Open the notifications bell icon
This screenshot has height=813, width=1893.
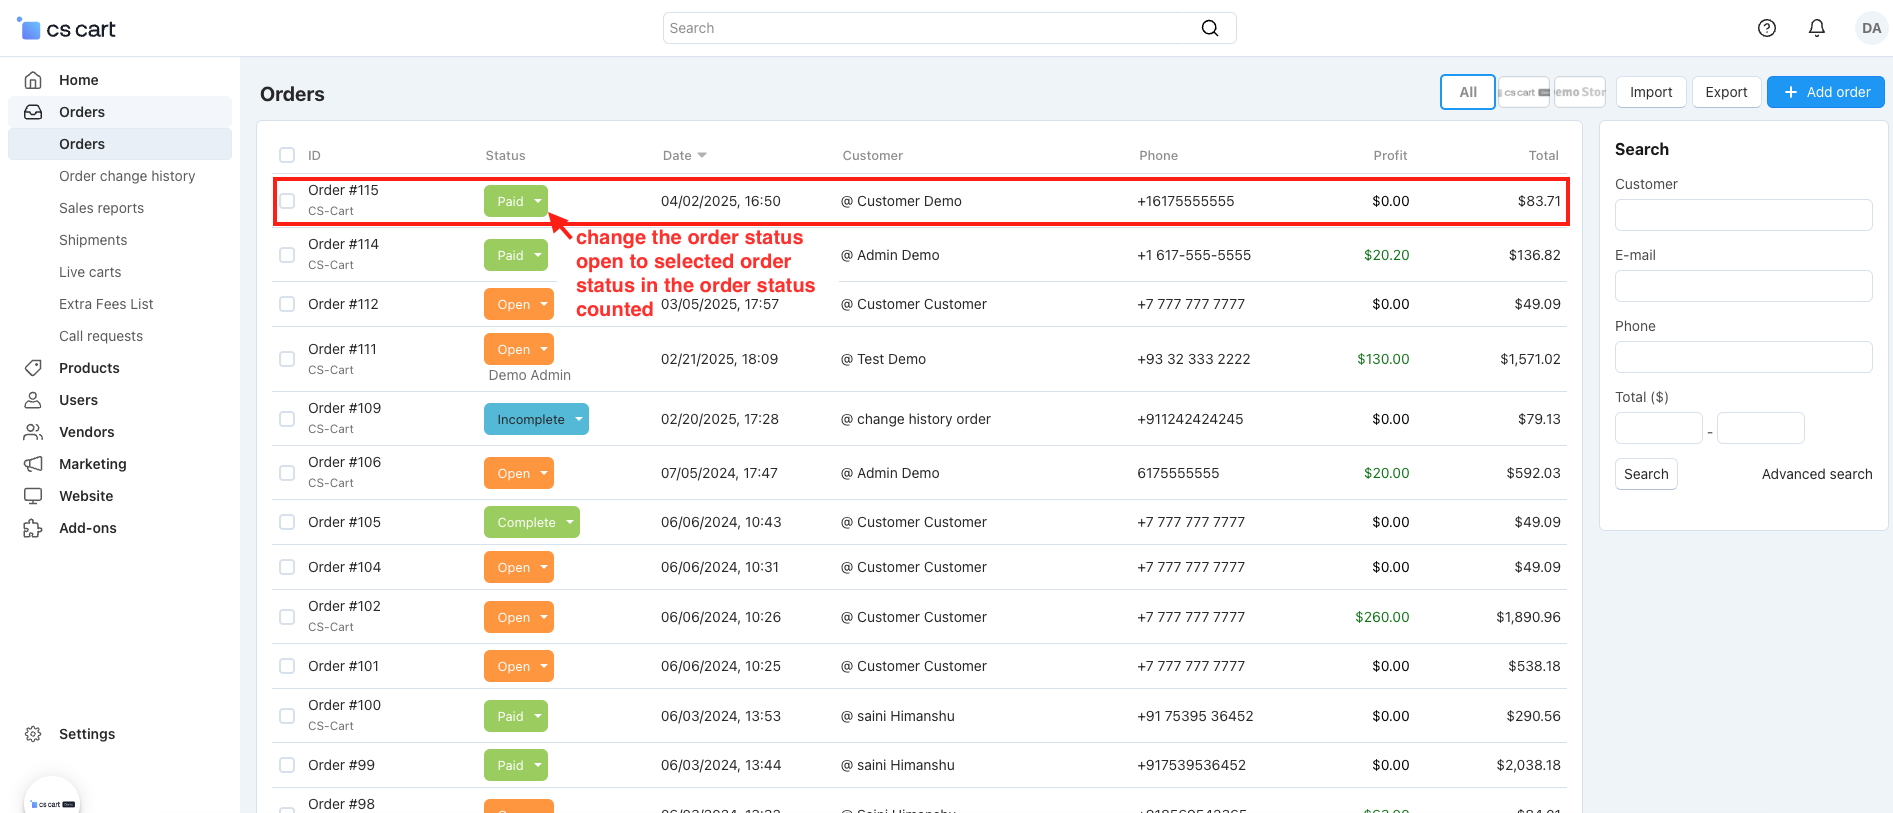point(1816,28)
